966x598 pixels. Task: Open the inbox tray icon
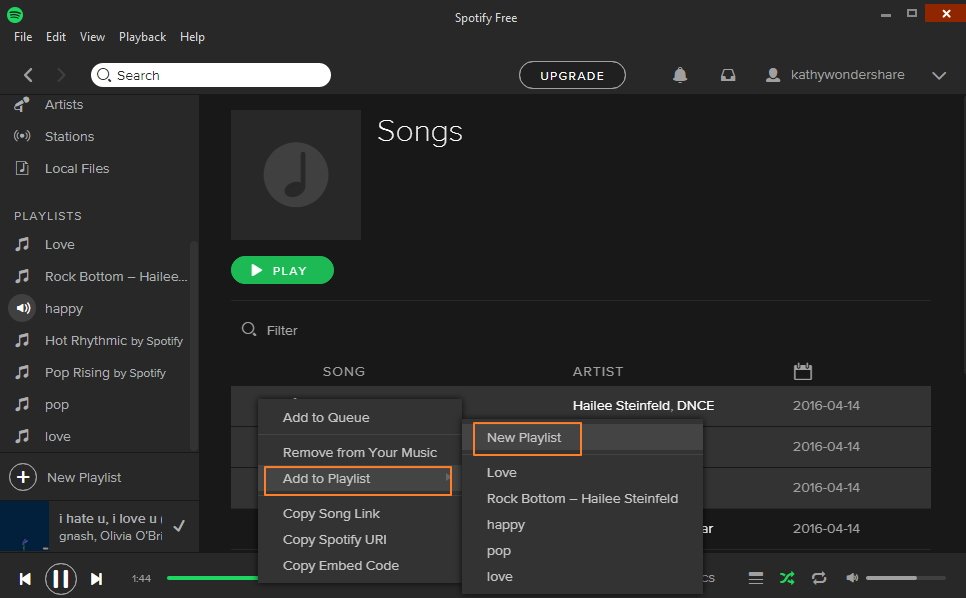pyautogui.click(x=728, y=75)
